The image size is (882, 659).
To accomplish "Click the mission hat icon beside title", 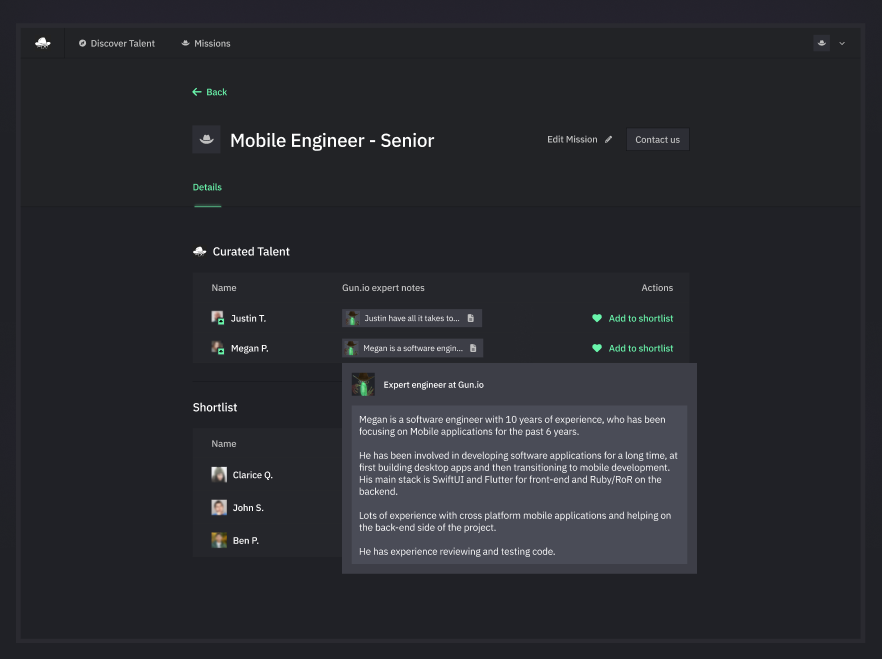I will pos(206,140).
